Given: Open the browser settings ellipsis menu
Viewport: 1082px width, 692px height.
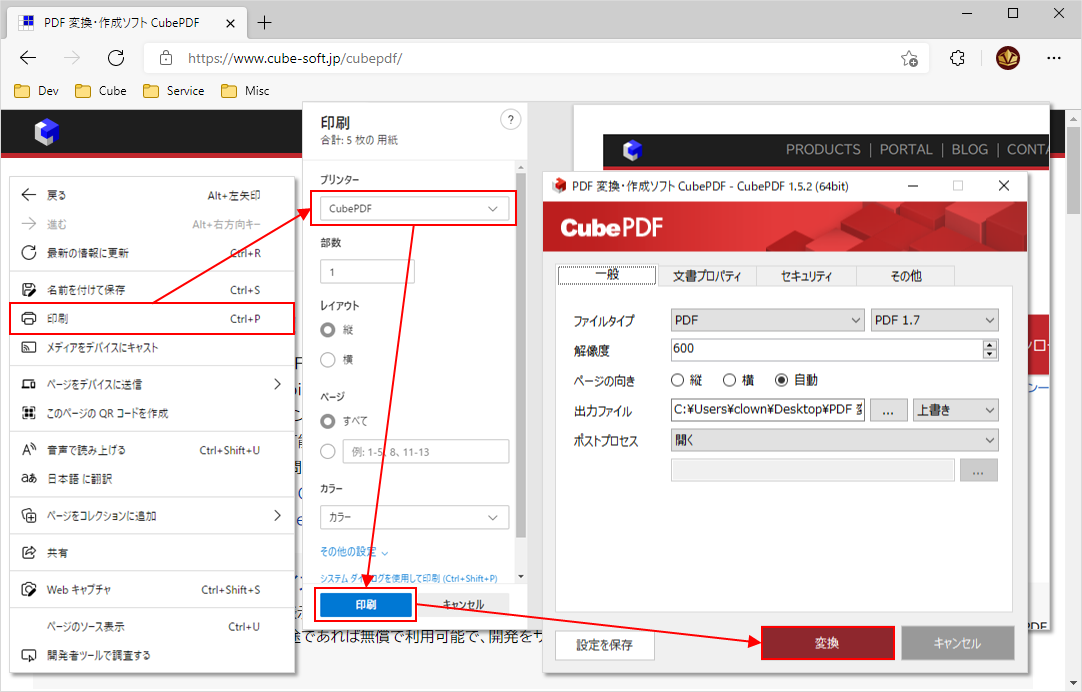Looking at the screenshot, I should click(x=1054, y=58).
